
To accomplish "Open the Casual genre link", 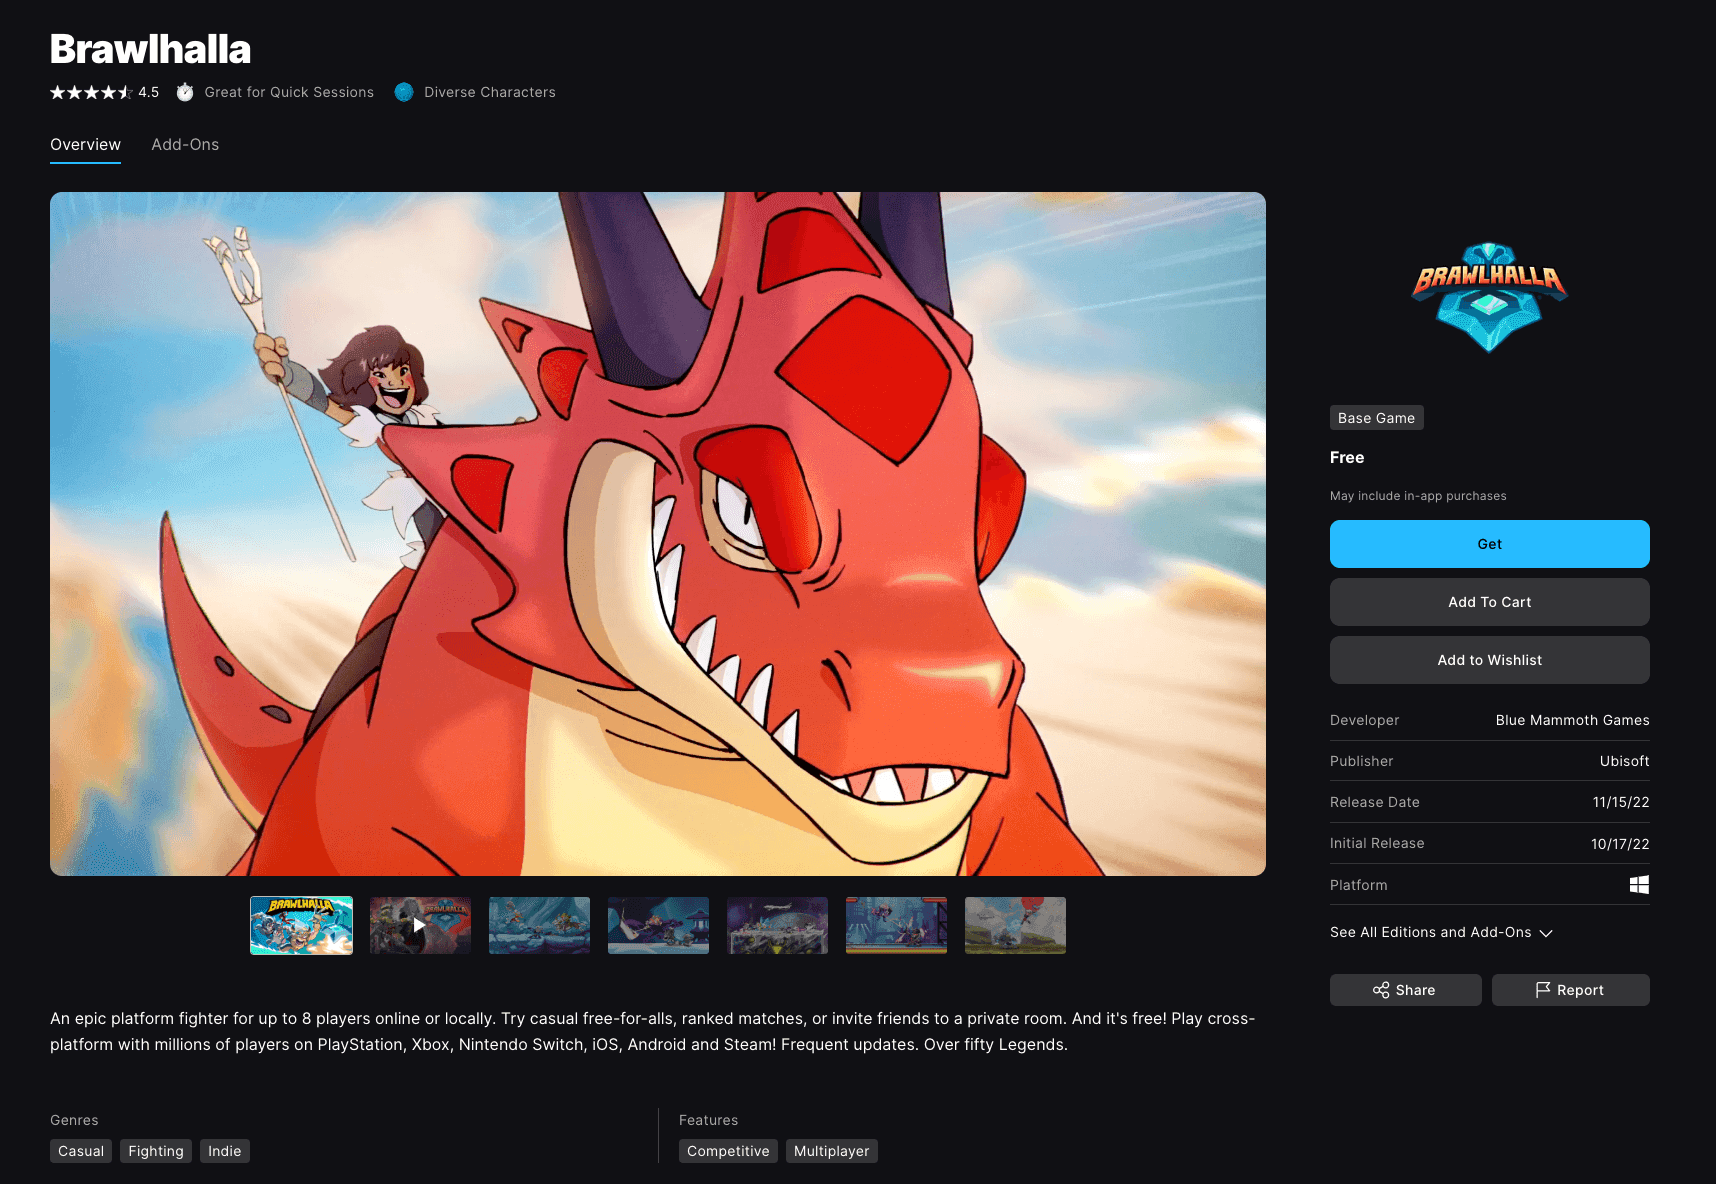I will (80, 1150).
